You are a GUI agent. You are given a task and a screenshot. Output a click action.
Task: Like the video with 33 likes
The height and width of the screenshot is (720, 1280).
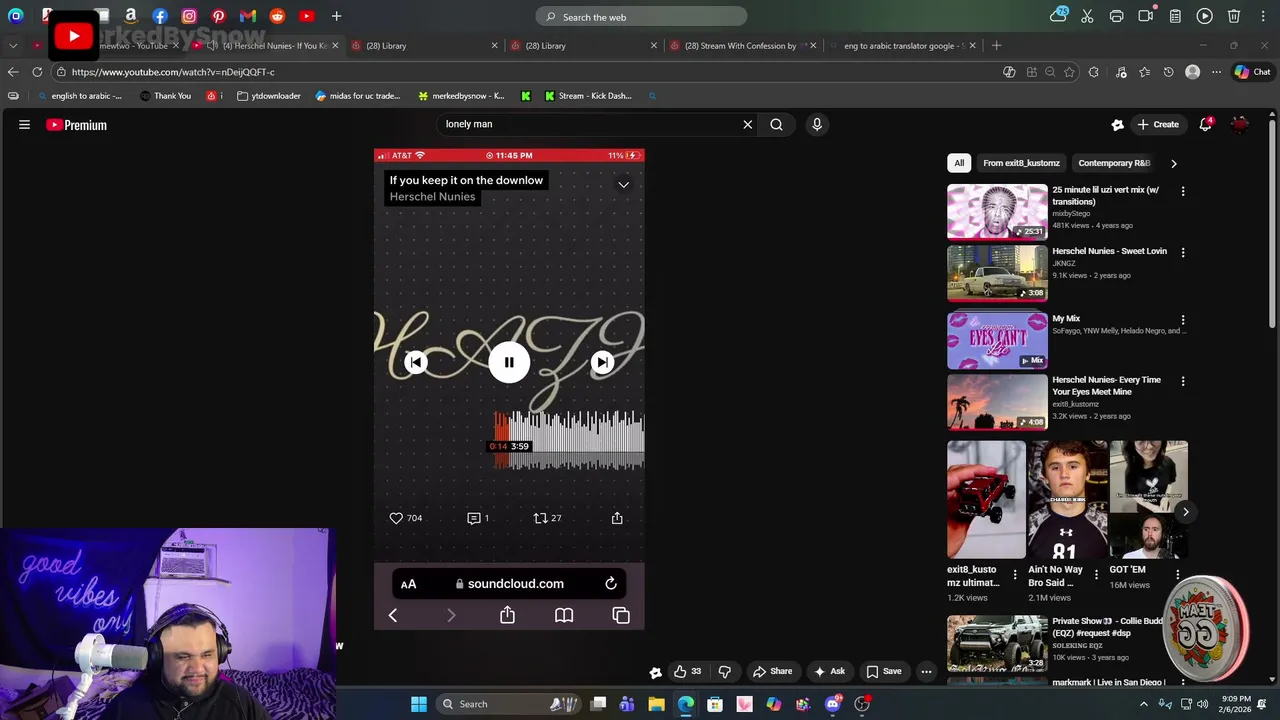pos(687,671)
